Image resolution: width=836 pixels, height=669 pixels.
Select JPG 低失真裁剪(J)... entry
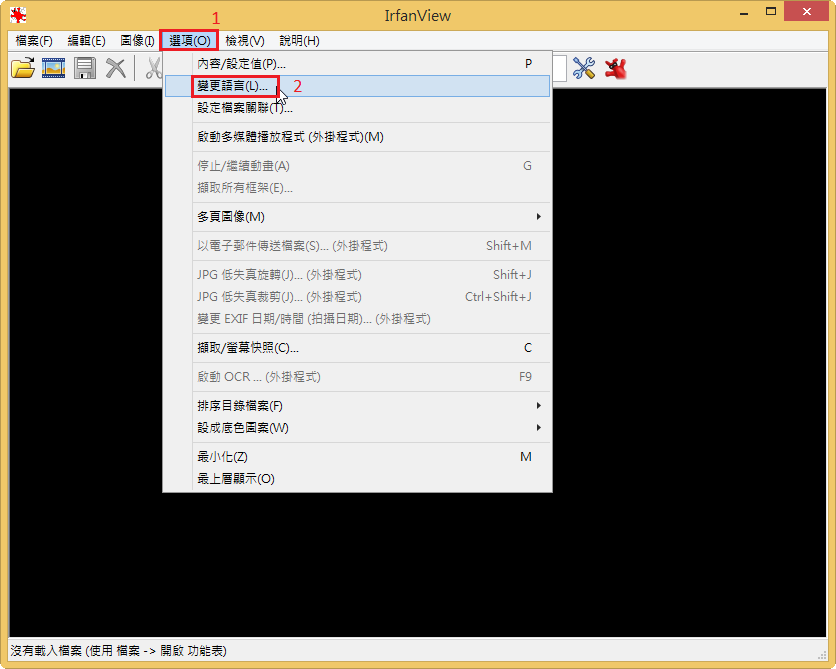(x=357, y=297)
